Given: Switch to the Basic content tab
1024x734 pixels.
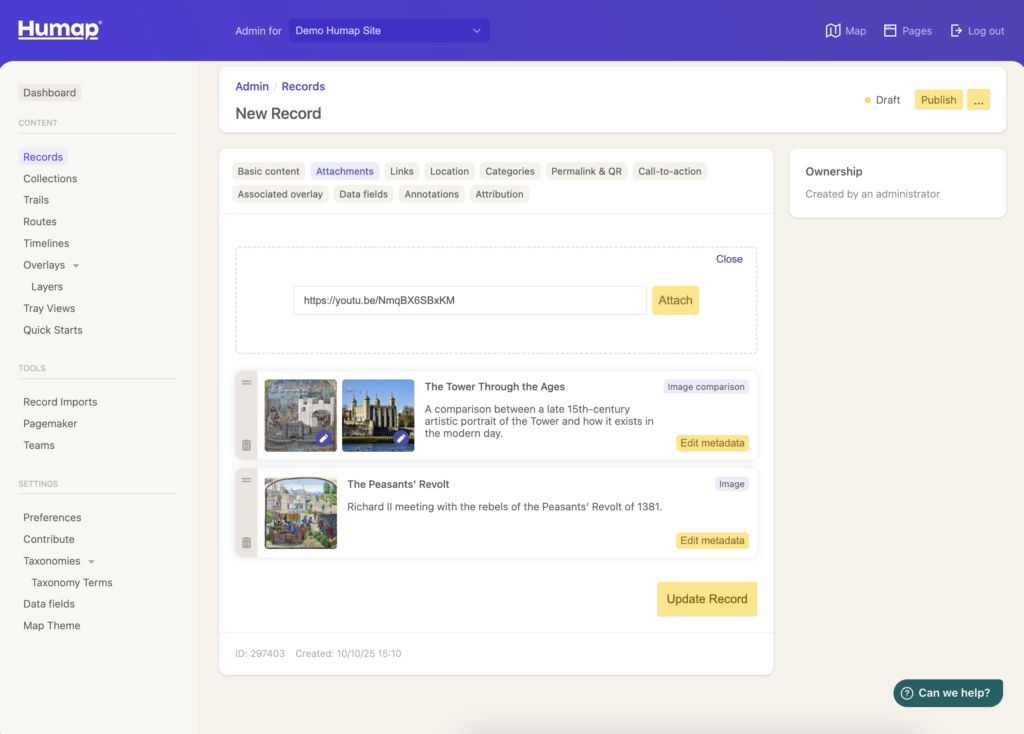Looking at the screenshot, I should [x=268, y=171].
